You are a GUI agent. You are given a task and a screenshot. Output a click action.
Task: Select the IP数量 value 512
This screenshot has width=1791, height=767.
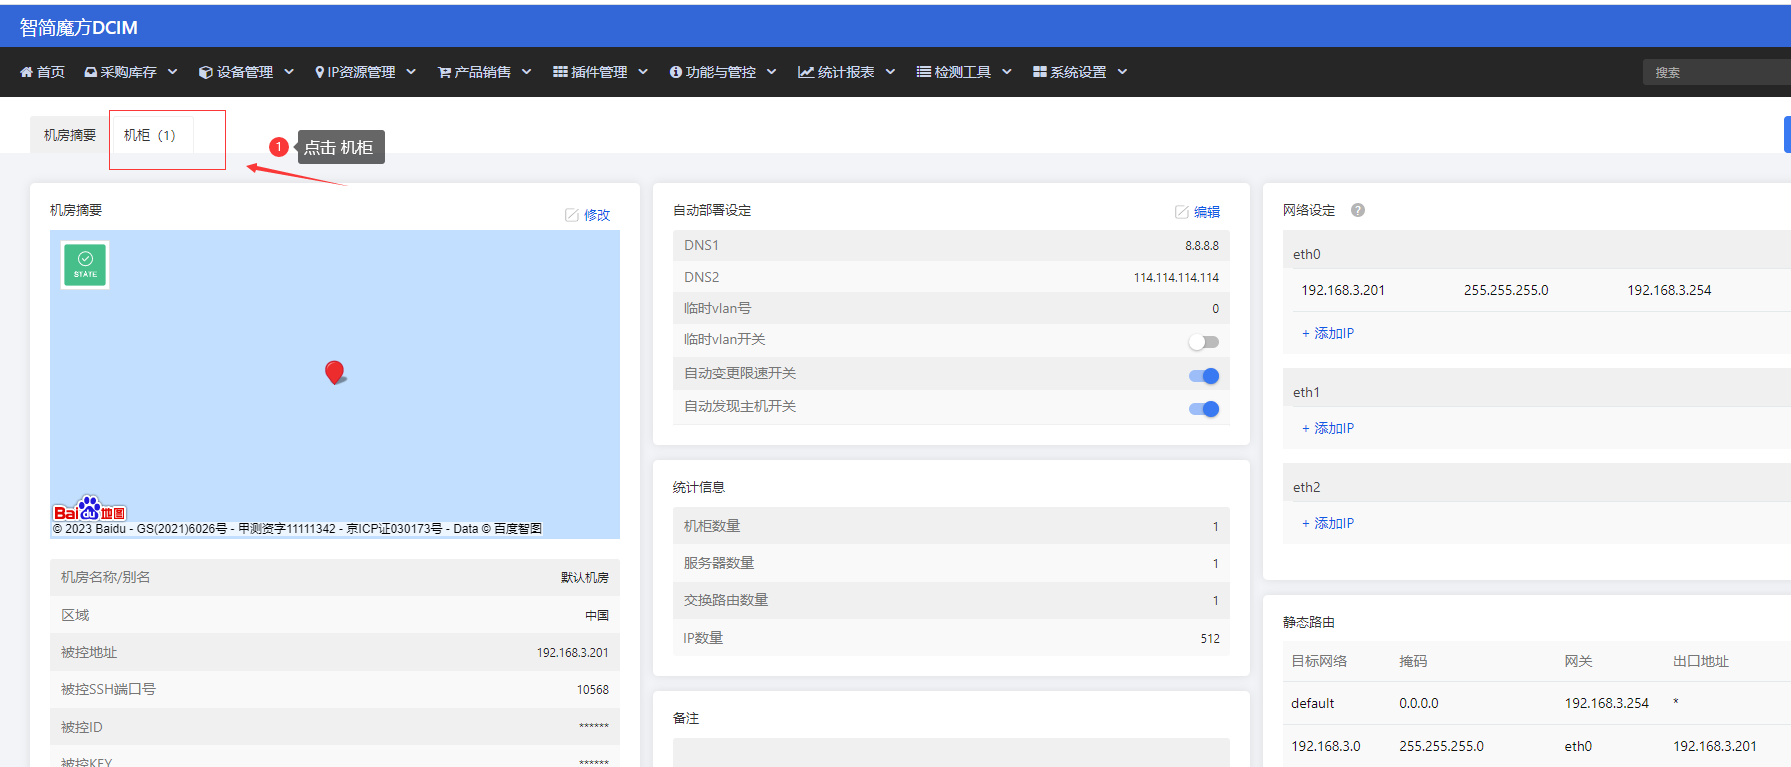[1210, 638]
